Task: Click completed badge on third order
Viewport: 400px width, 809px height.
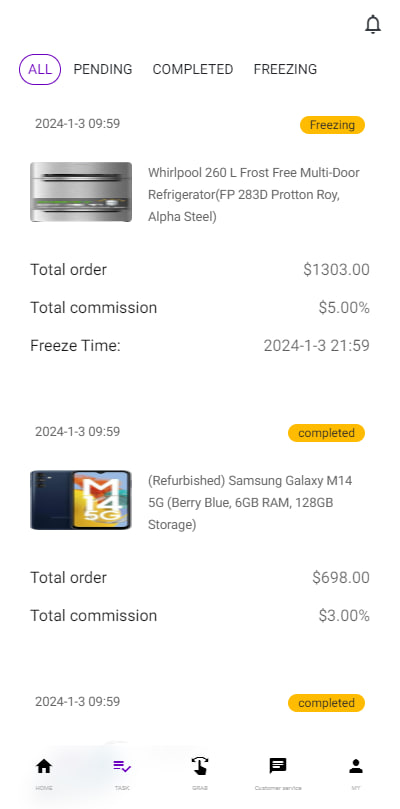Action: [x=326, y=703]
